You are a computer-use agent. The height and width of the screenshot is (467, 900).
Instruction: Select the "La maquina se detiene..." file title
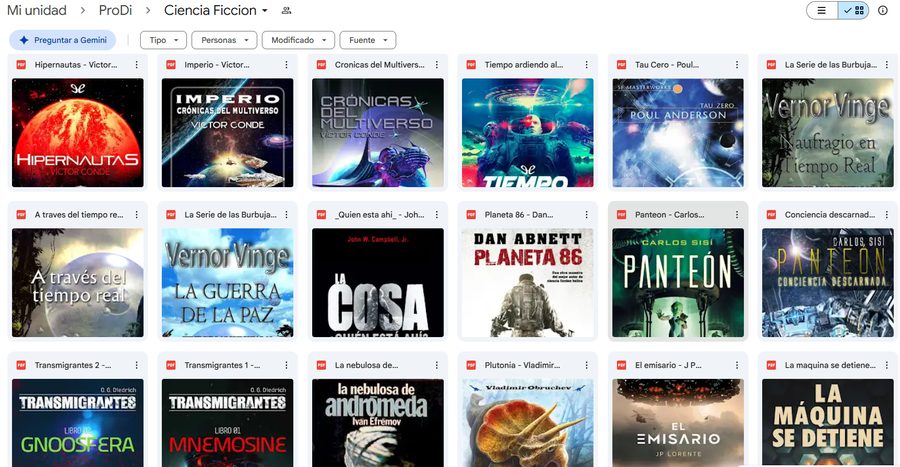click(830, 365)
